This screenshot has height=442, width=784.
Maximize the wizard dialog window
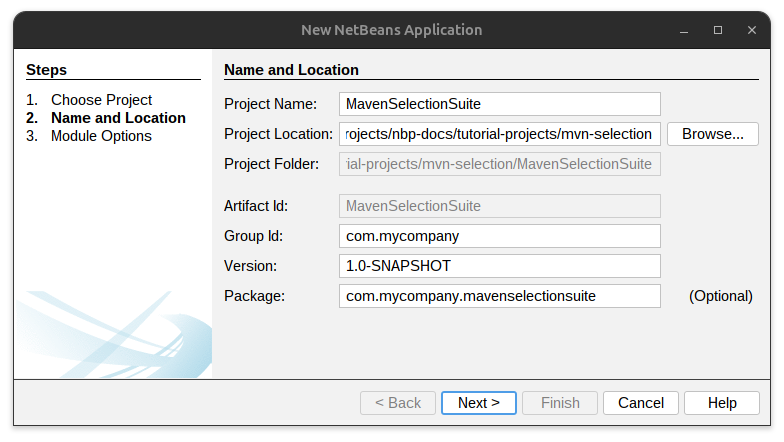pyautogui.click(x=718, y=30)
